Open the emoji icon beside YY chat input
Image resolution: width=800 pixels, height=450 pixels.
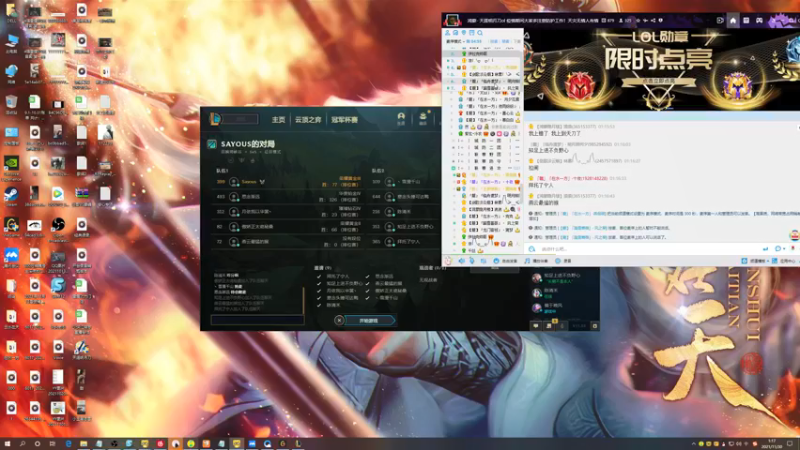click(532, 249)
